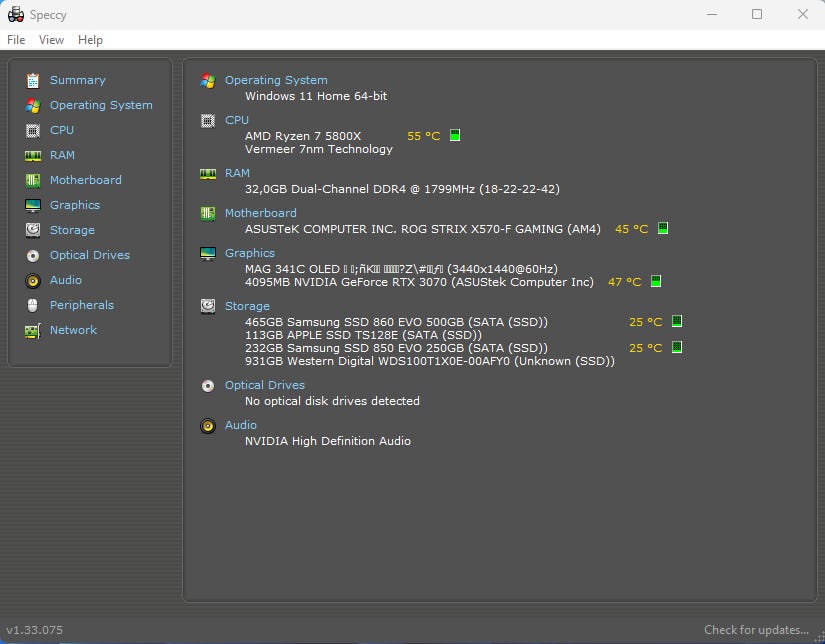Screen dimensions: 825x644
Task: Click the NVIDIA High Definition Audio text
Action: point(327,441)
